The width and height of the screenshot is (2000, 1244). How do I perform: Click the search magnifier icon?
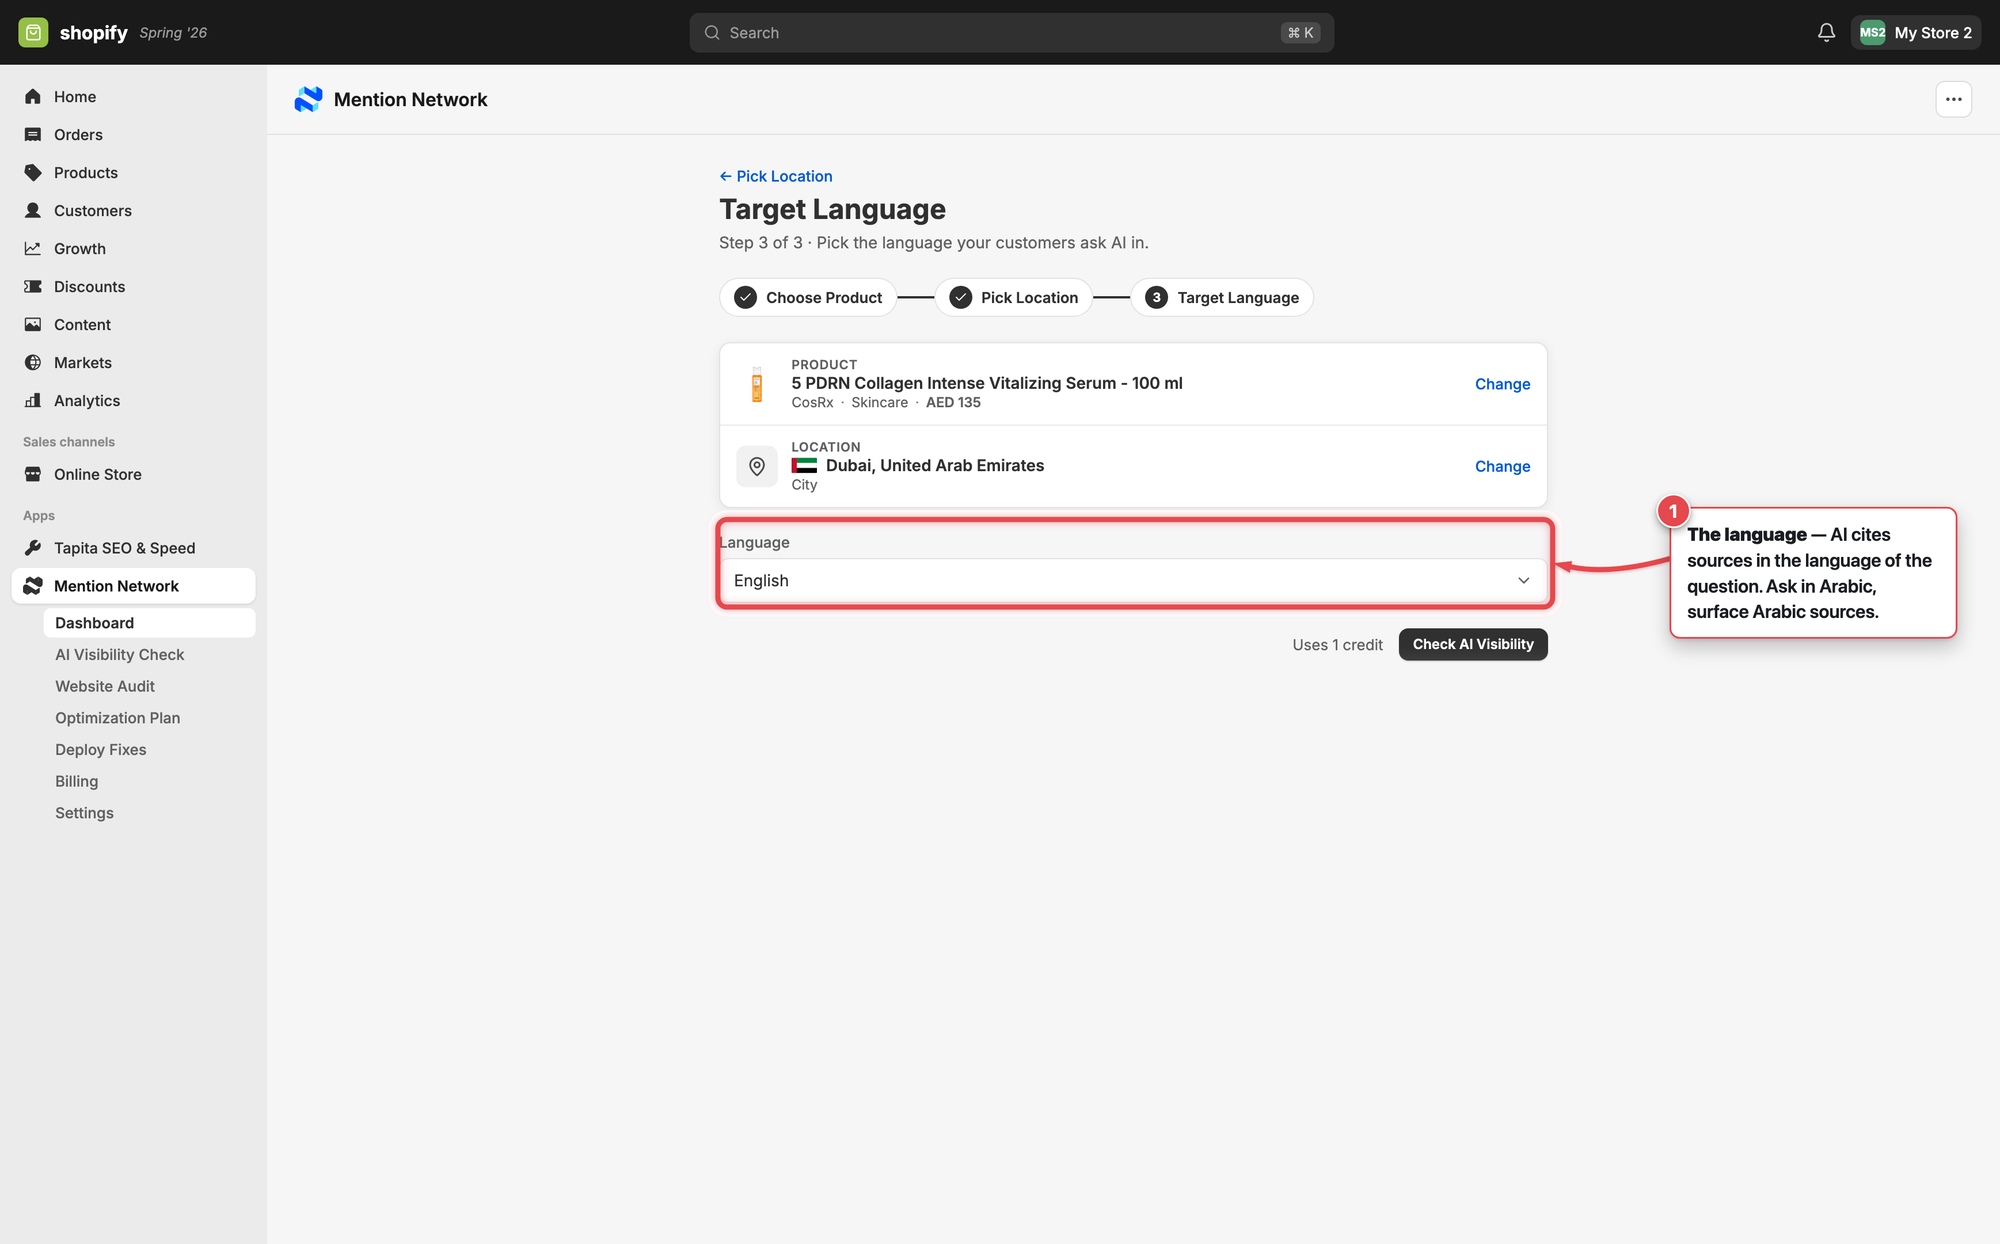click(712, 33)
